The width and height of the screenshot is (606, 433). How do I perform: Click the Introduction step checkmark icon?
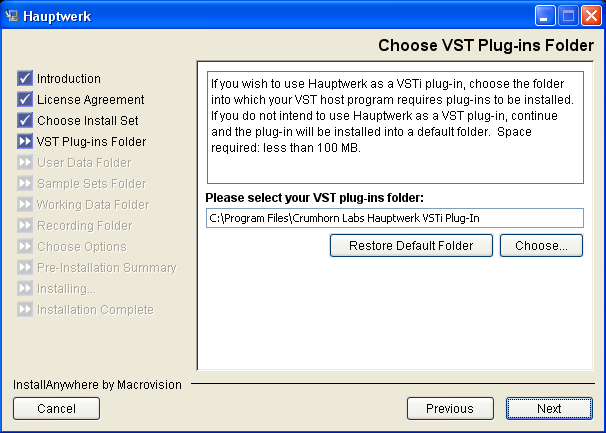pyautogui.click(x=25, y=78)
